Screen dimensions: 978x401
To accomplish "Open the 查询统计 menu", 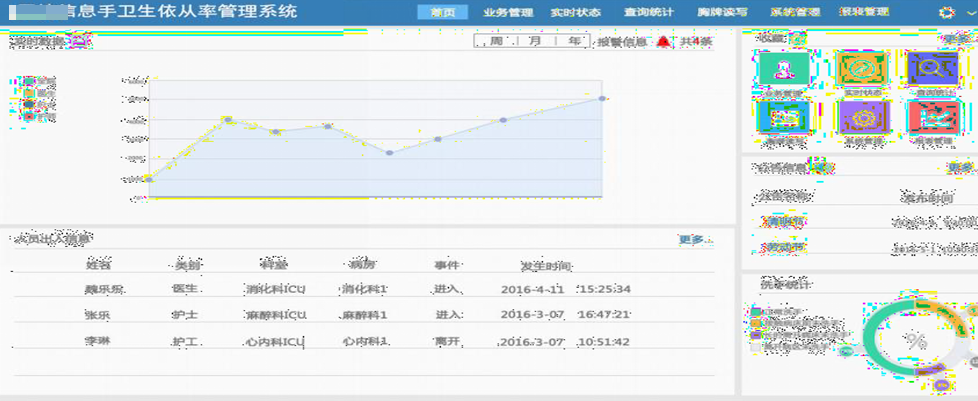I will pyautogui.click(x=649, y=12).
